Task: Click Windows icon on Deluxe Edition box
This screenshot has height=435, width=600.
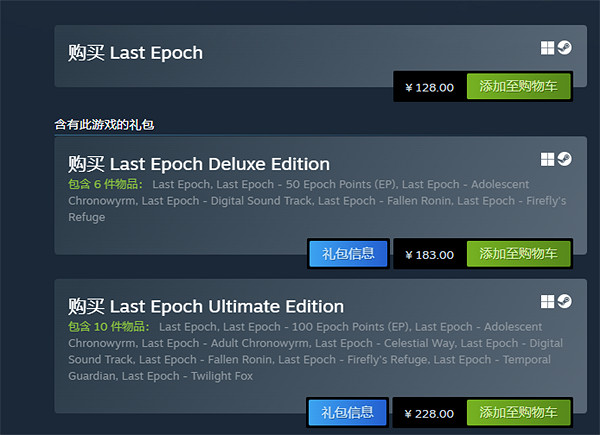Action: point(548,159)
